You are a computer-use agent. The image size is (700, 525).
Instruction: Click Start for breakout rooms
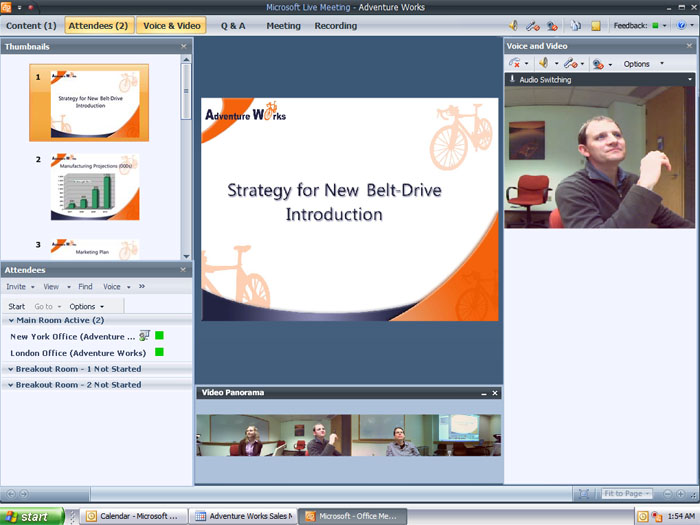coord(17,306)
